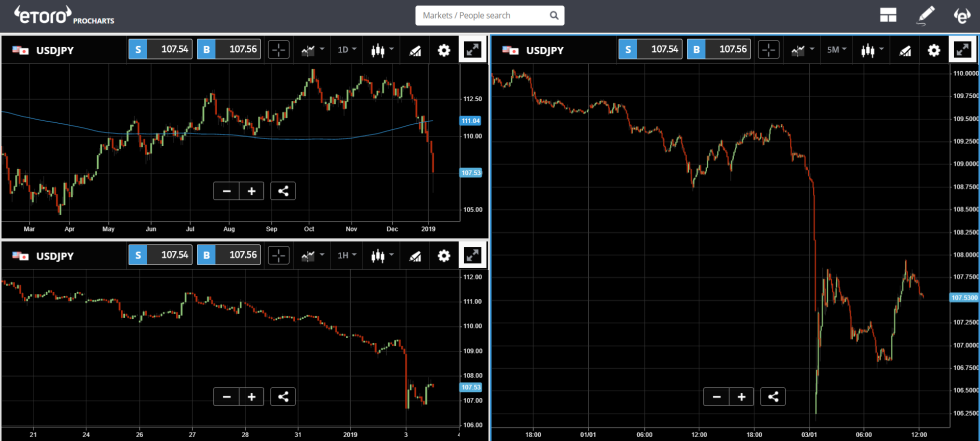This screenshot has width=980, height=441.
Task: Toggle crosshair on the 1D chart
Action: tap(278, 50)
